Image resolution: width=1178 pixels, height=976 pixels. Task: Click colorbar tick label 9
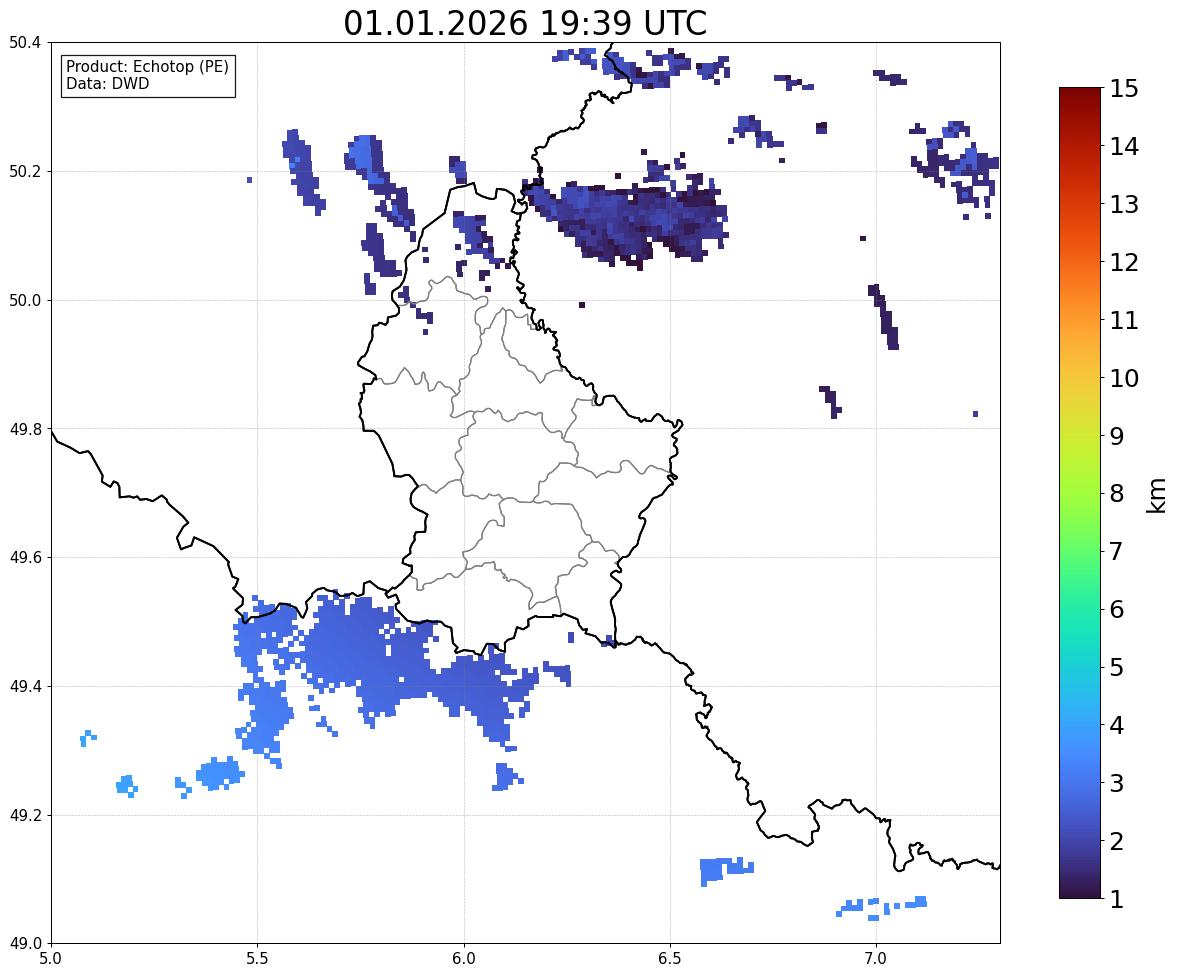1117,436
